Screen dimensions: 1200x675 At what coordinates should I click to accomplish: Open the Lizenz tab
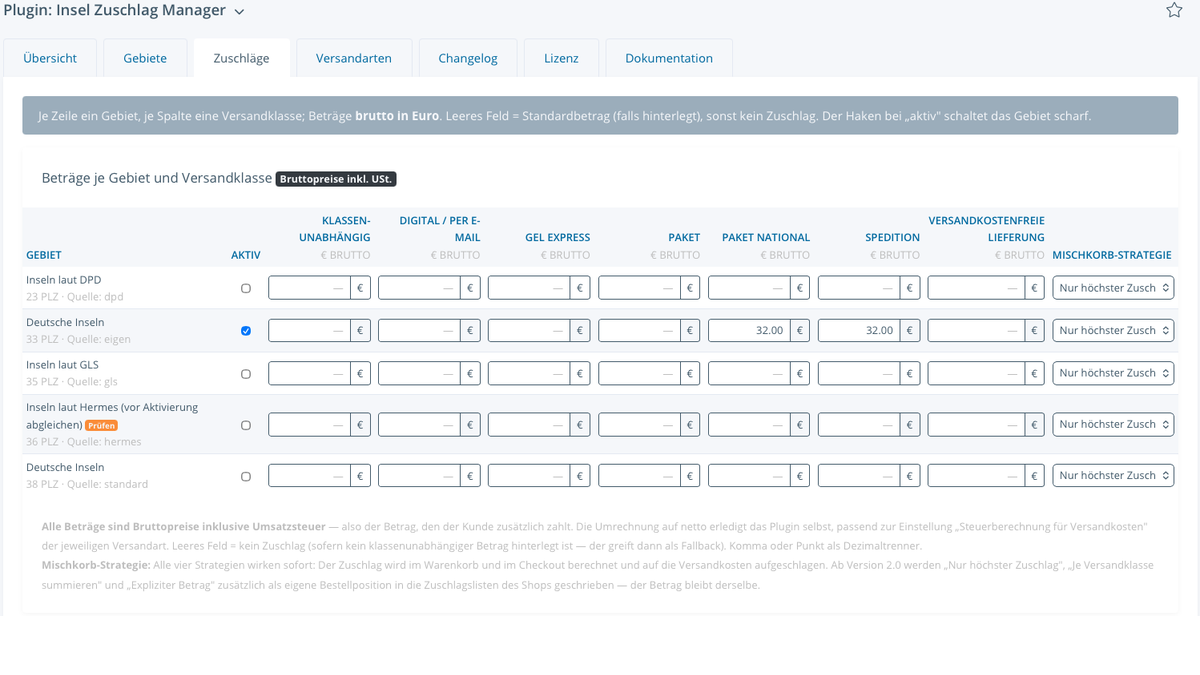(561, 58)
